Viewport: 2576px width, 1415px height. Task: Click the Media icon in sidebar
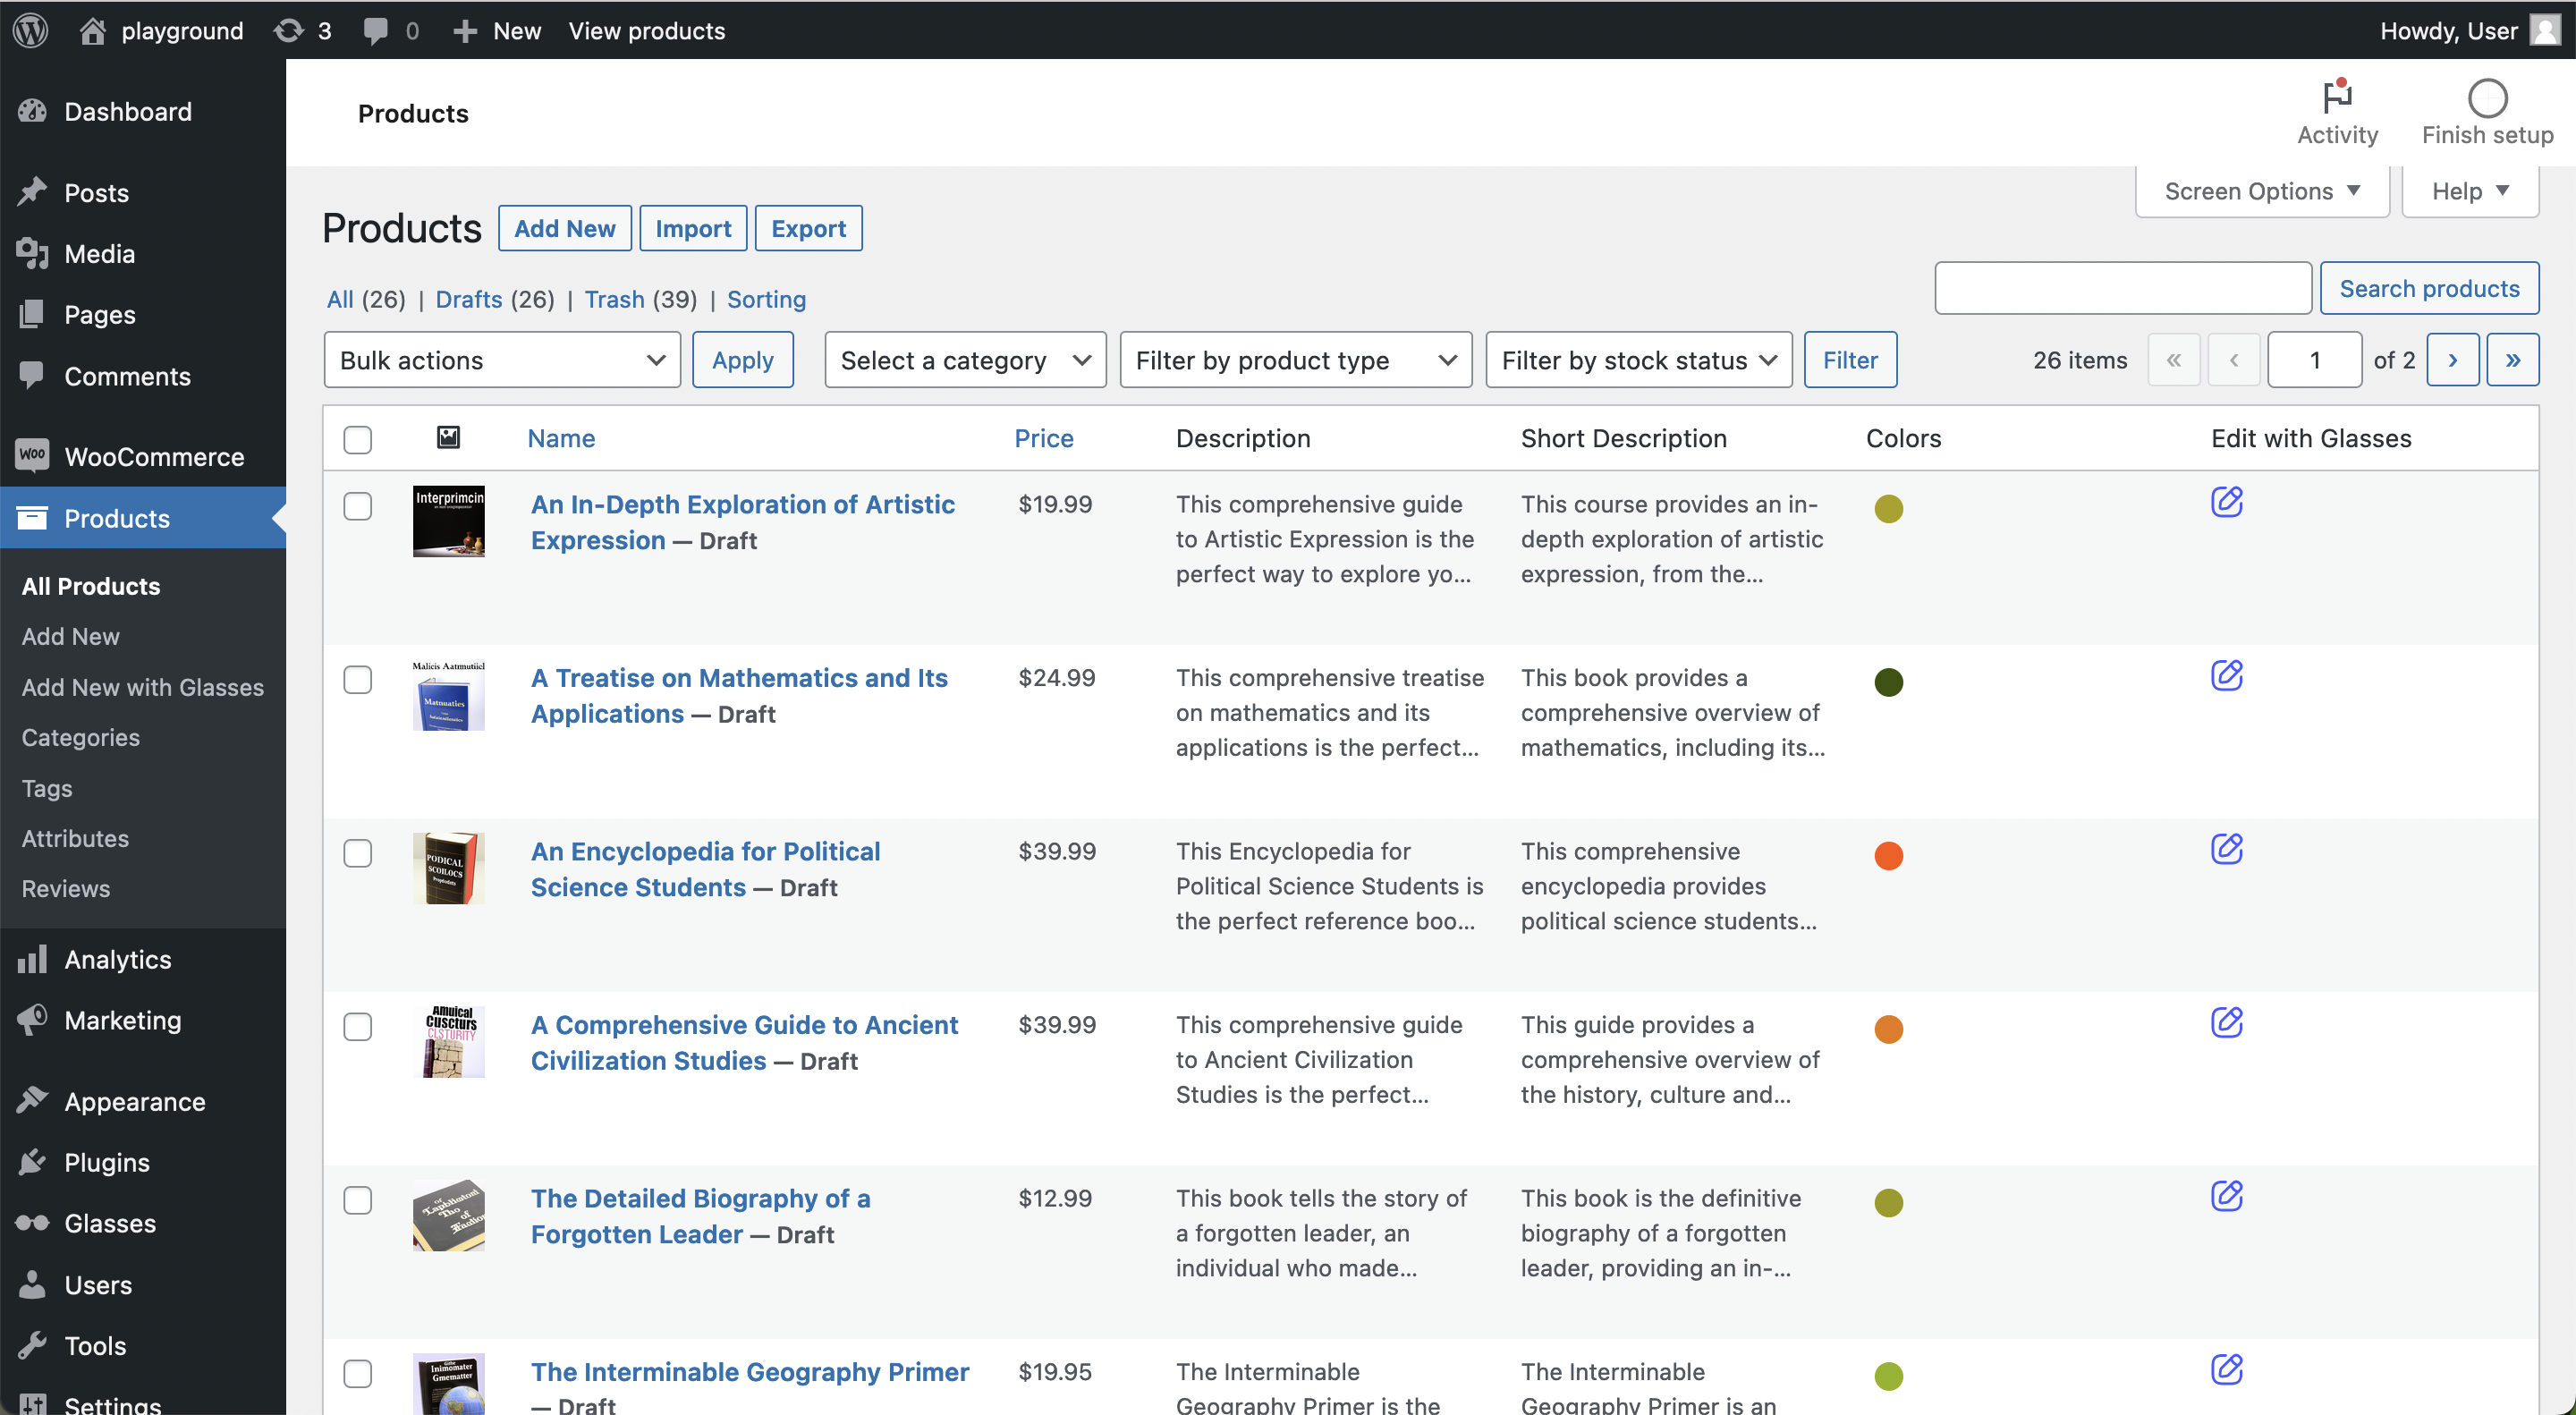click(32, 253)
